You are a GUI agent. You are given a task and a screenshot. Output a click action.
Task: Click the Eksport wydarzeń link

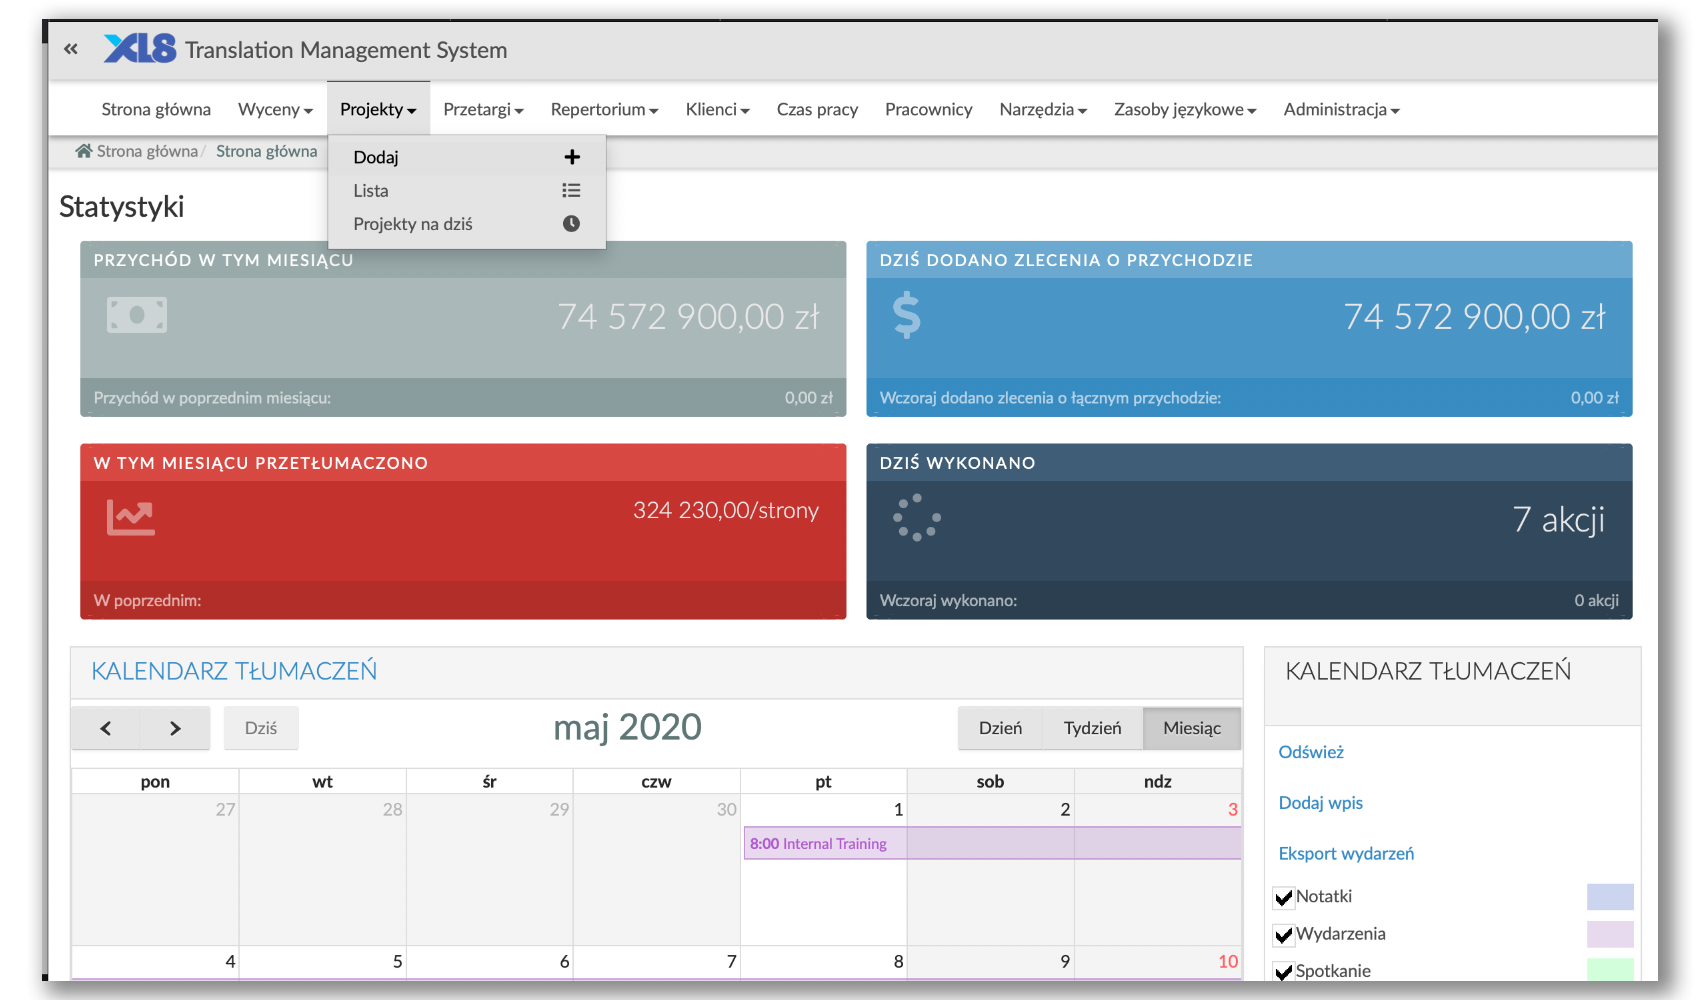click(x=1346, y=854)
